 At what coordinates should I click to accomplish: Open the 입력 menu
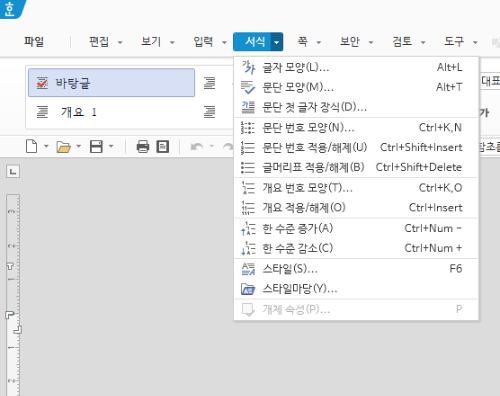203,42
